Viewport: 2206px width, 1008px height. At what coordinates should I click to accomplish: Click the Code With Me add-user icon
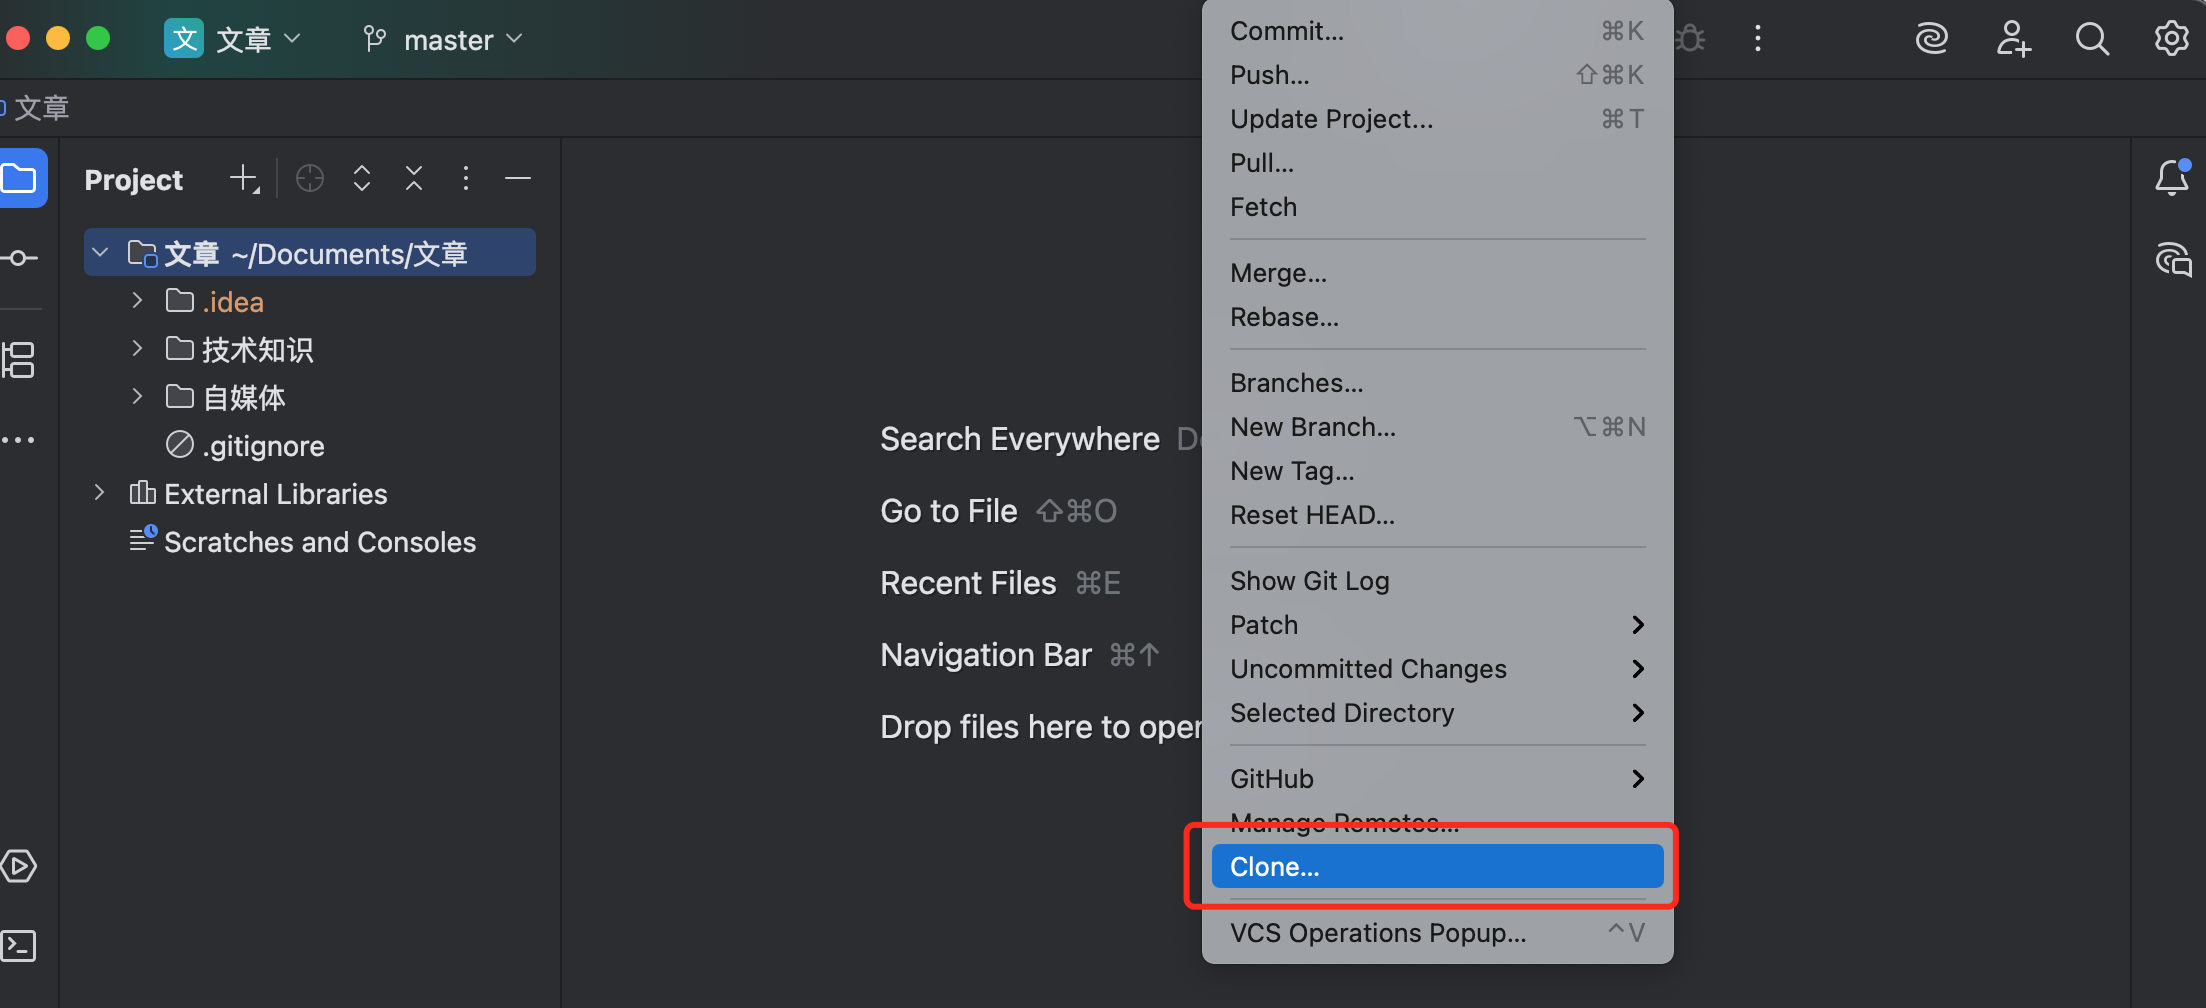click(2013, 39)
